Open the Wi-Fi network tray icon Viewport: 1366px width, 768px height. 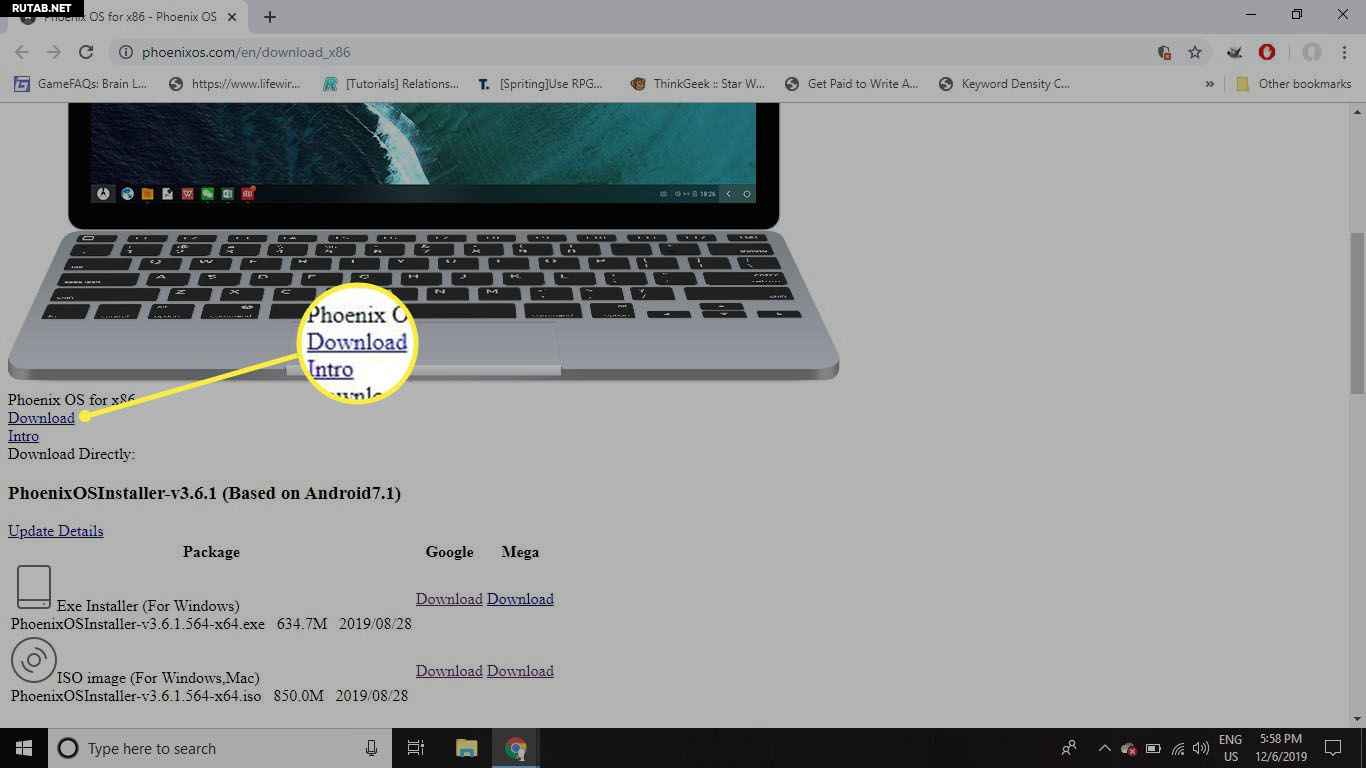click(1177, 748)
